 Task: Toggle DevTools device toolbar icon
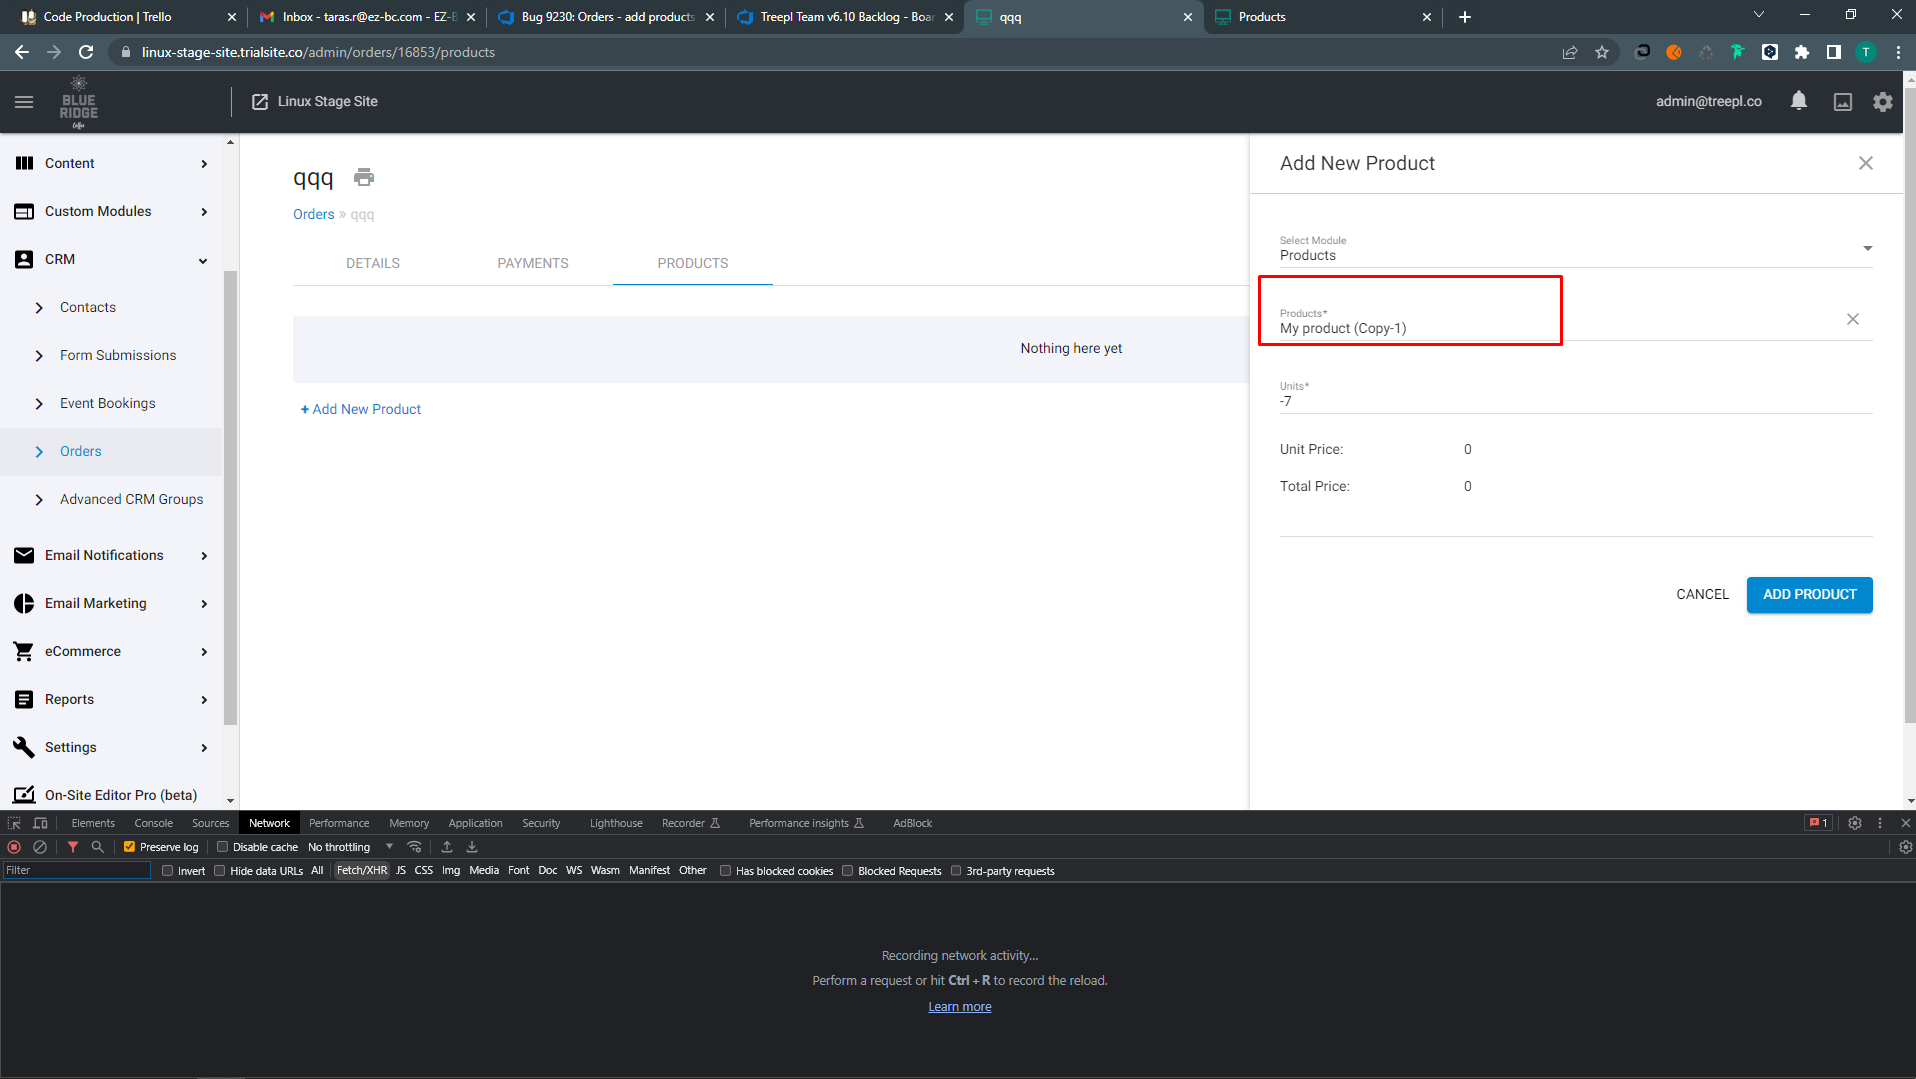coord(40,823)
